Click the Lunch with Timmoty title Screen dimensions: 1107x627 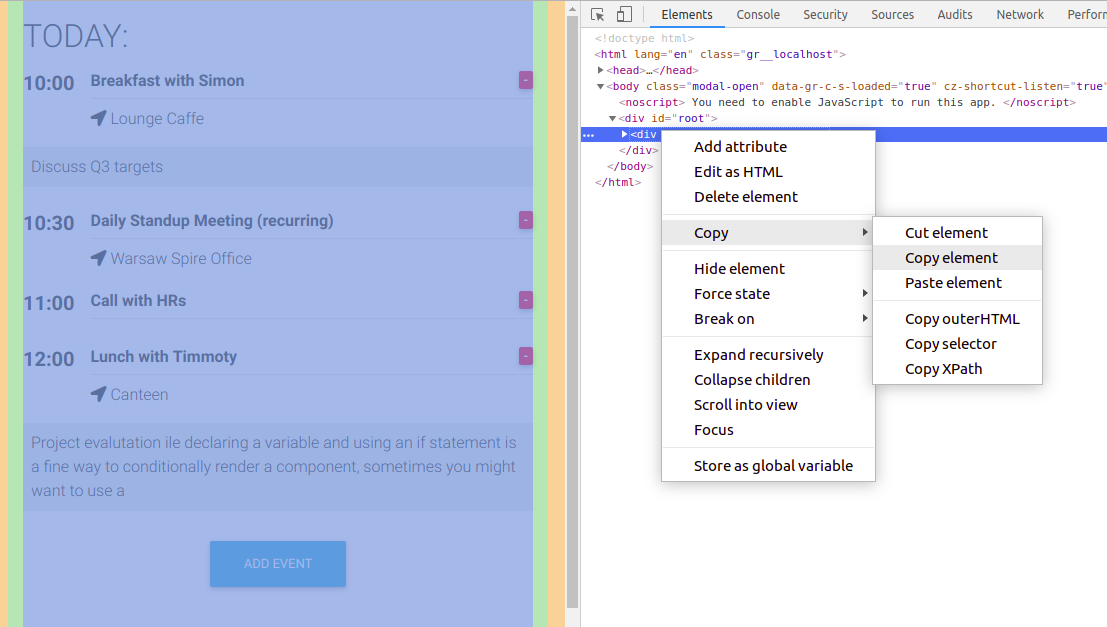pyautogui.click(x=164, y=357)
